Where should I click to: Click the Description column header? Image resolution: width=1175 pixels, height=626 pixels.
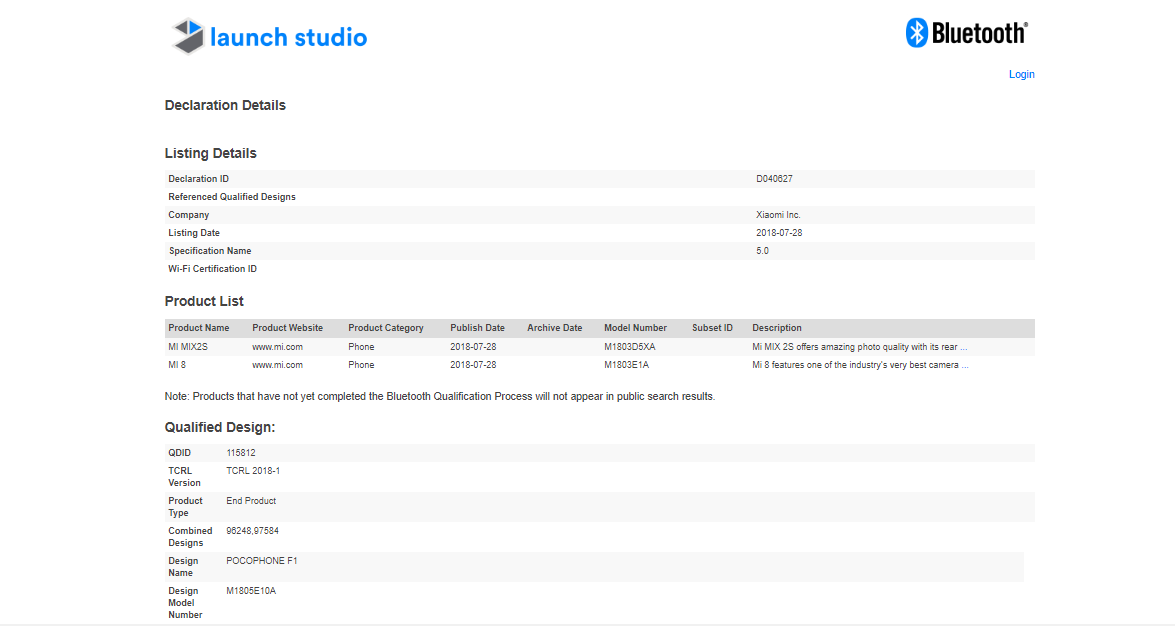777,328
